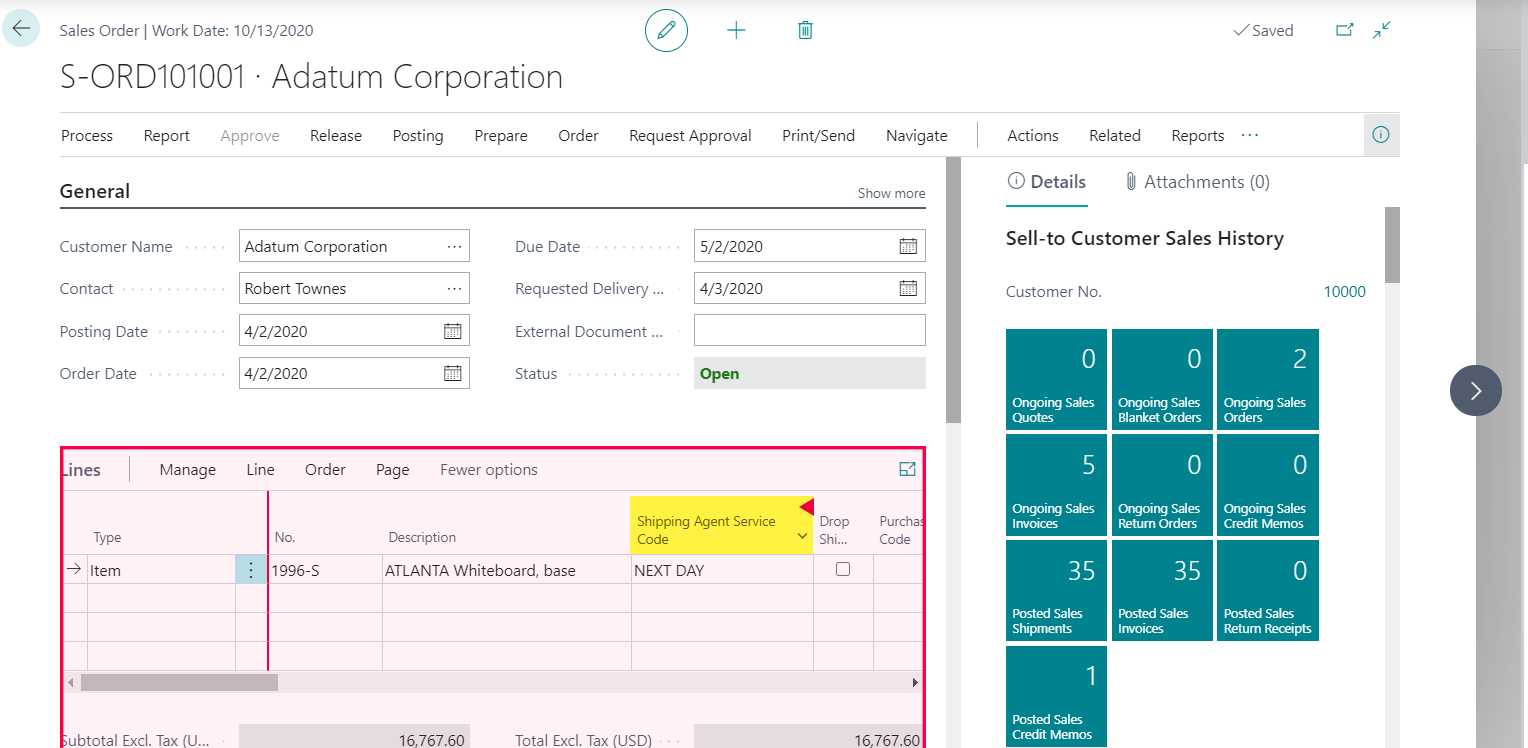Open the Ongoing Sales Orders tile

(x=1268, y=379)
